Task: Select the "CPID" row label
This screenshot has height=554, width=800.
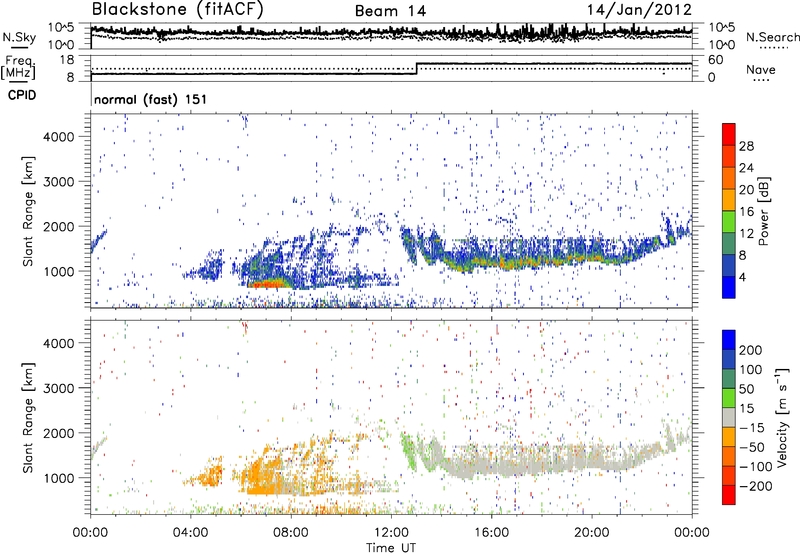Action: click(22, 95)
